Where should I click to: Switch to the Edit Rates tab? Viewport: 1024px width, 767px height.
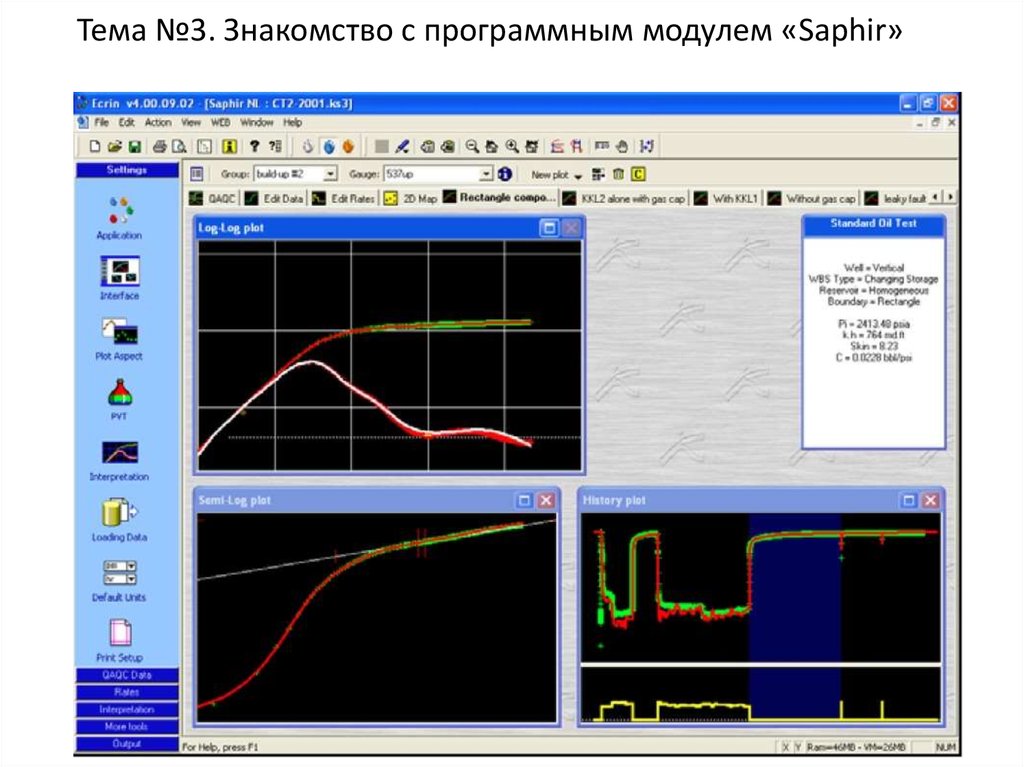344,199
